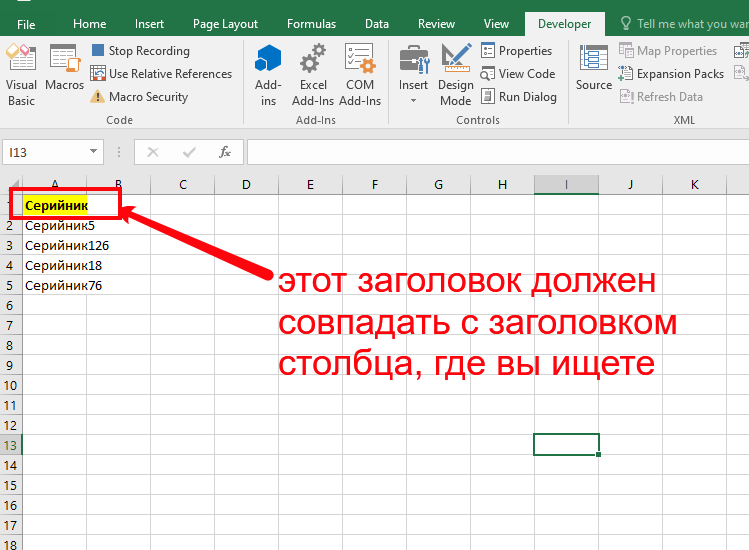
Task: Select cell with header Серийник
Action: coord(54,205)
